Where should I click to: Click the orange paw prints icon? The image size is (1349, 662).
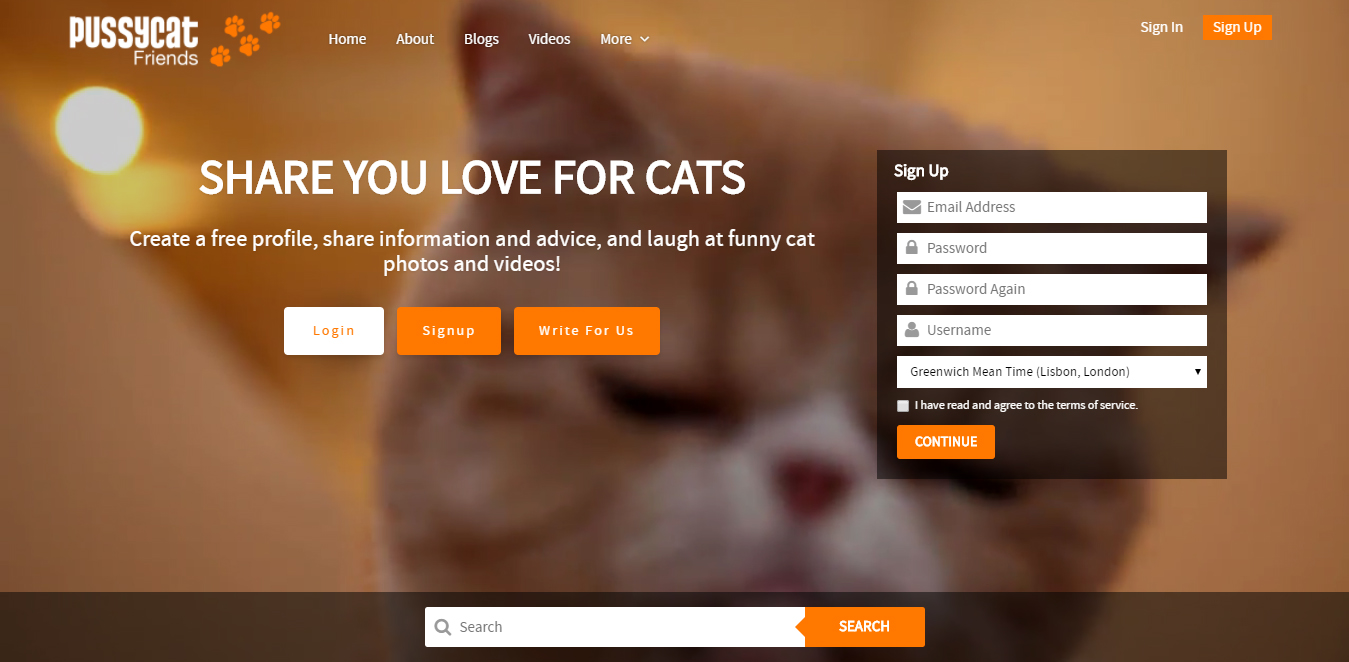coord(246,39)
